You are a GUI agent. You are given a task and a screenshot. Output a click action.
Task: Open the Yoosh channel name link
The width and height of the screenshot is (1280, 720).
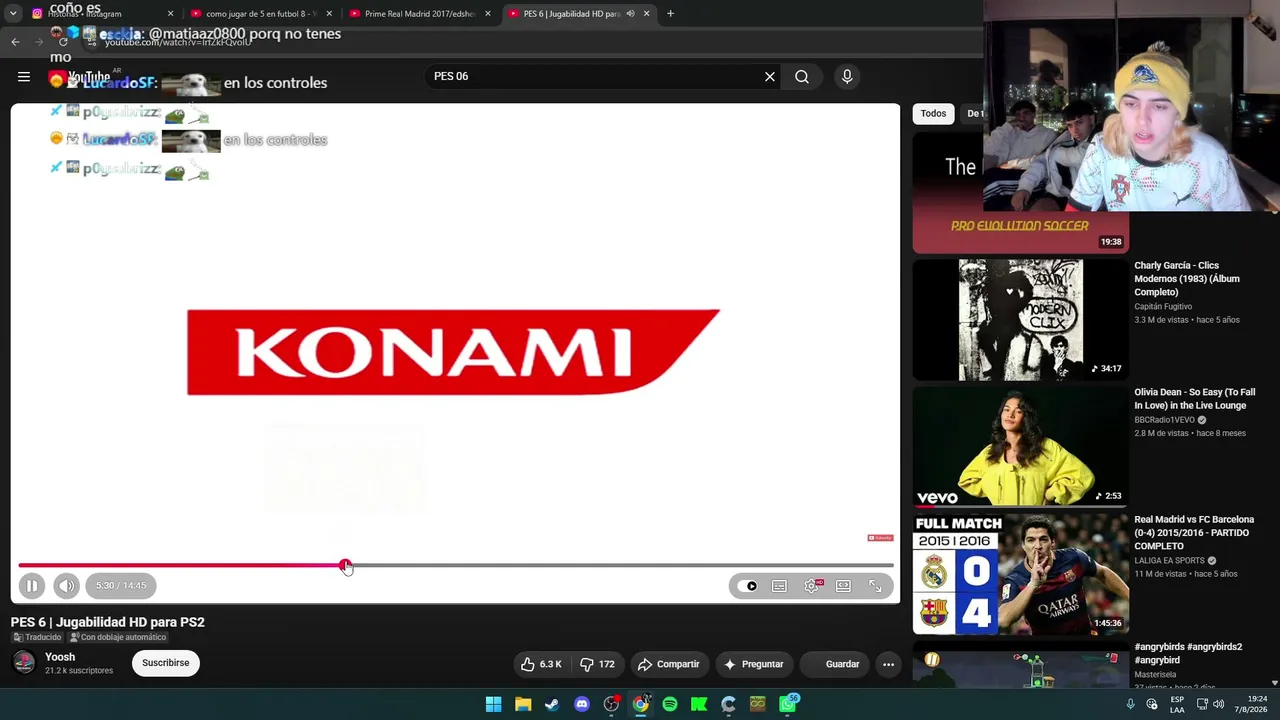60,657
